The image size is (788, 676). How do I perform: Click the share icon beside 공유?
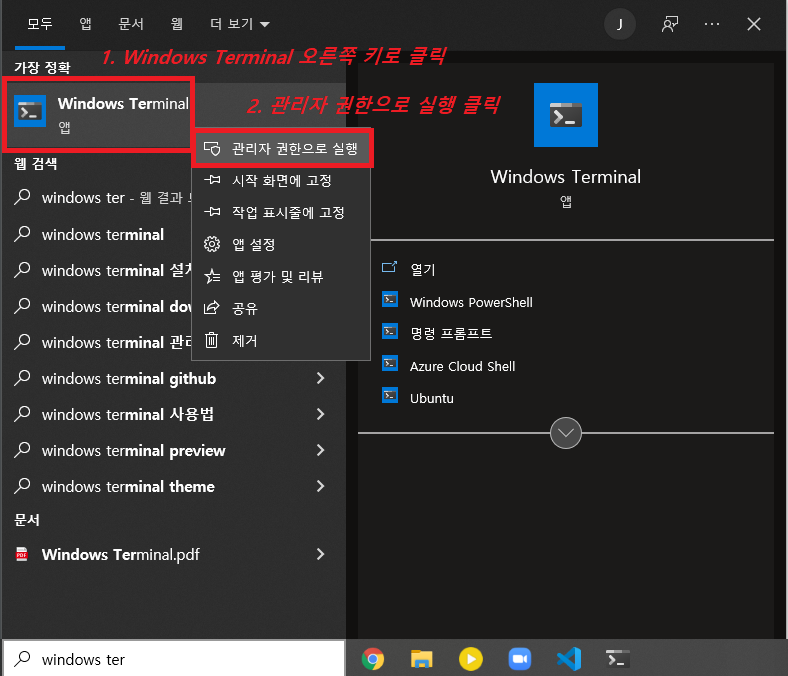coord(212,308)
